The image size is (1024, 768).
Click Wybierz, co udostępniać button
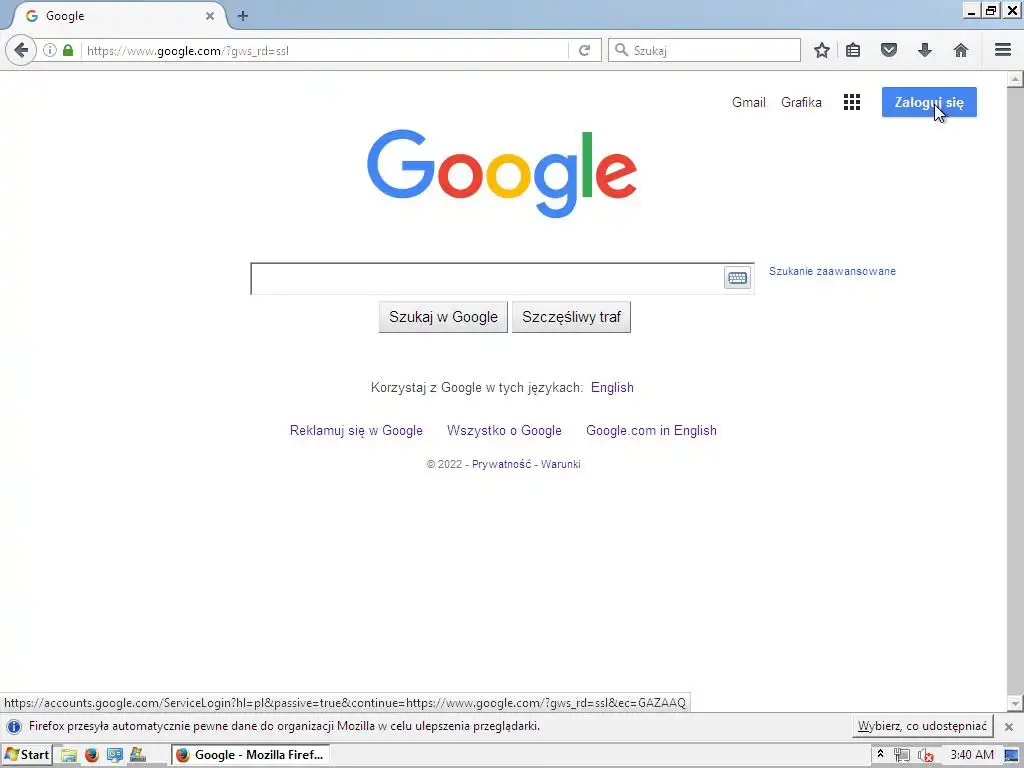(x=922, y=726)
